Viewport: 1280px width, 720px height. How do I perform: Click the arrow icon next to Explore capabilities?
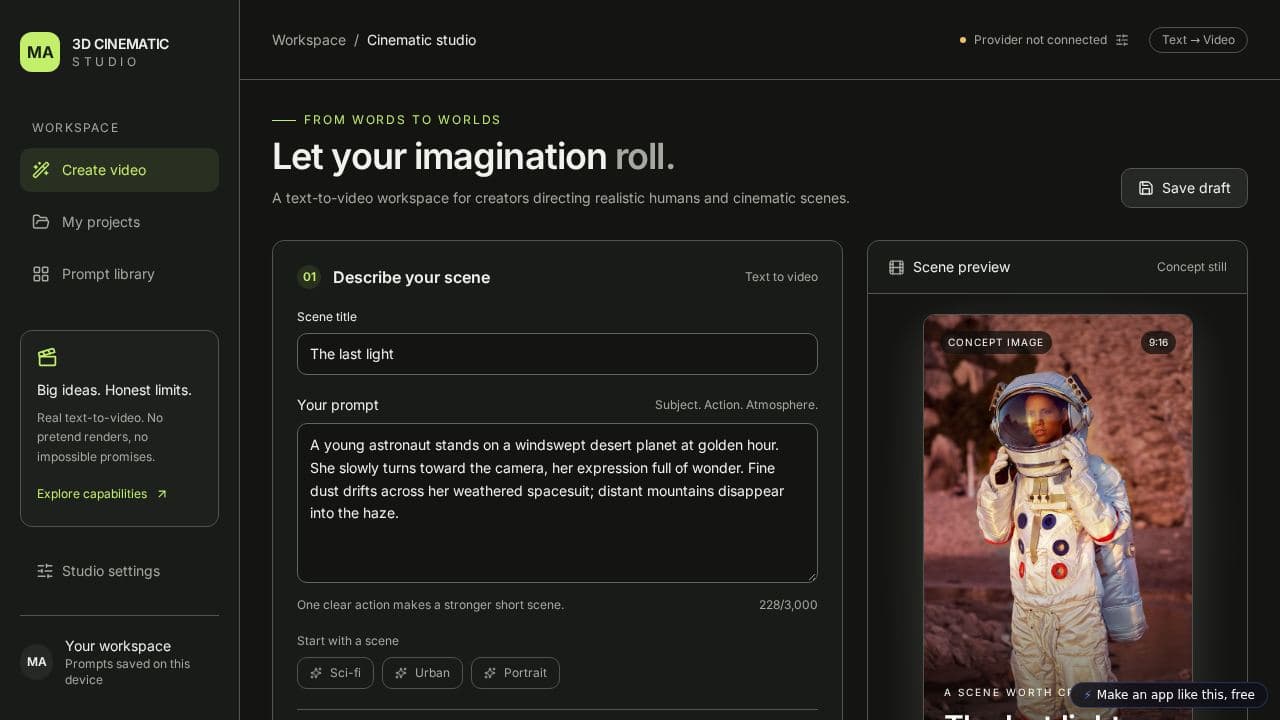coord(162,494)
